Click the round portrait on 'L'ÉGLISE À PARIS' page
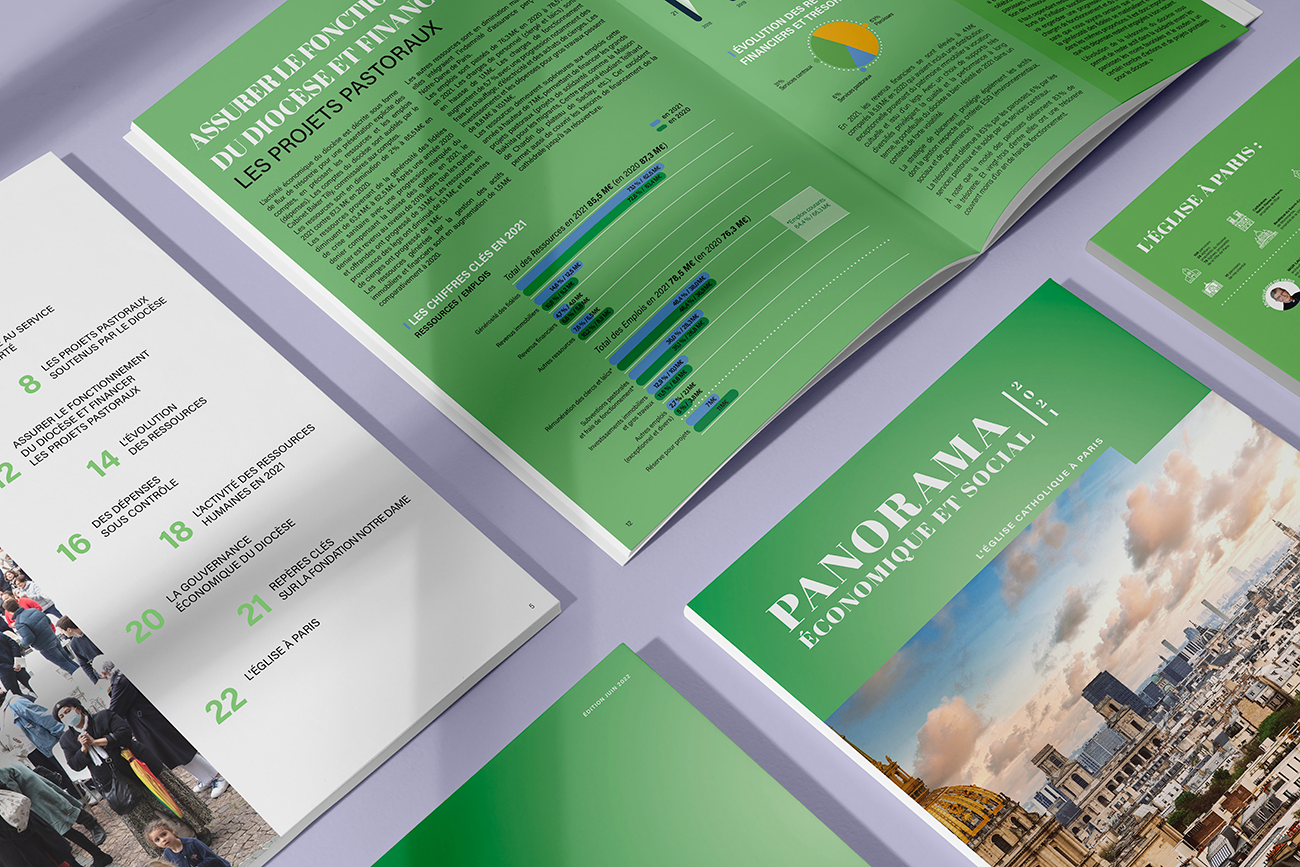 (1282, 295)
